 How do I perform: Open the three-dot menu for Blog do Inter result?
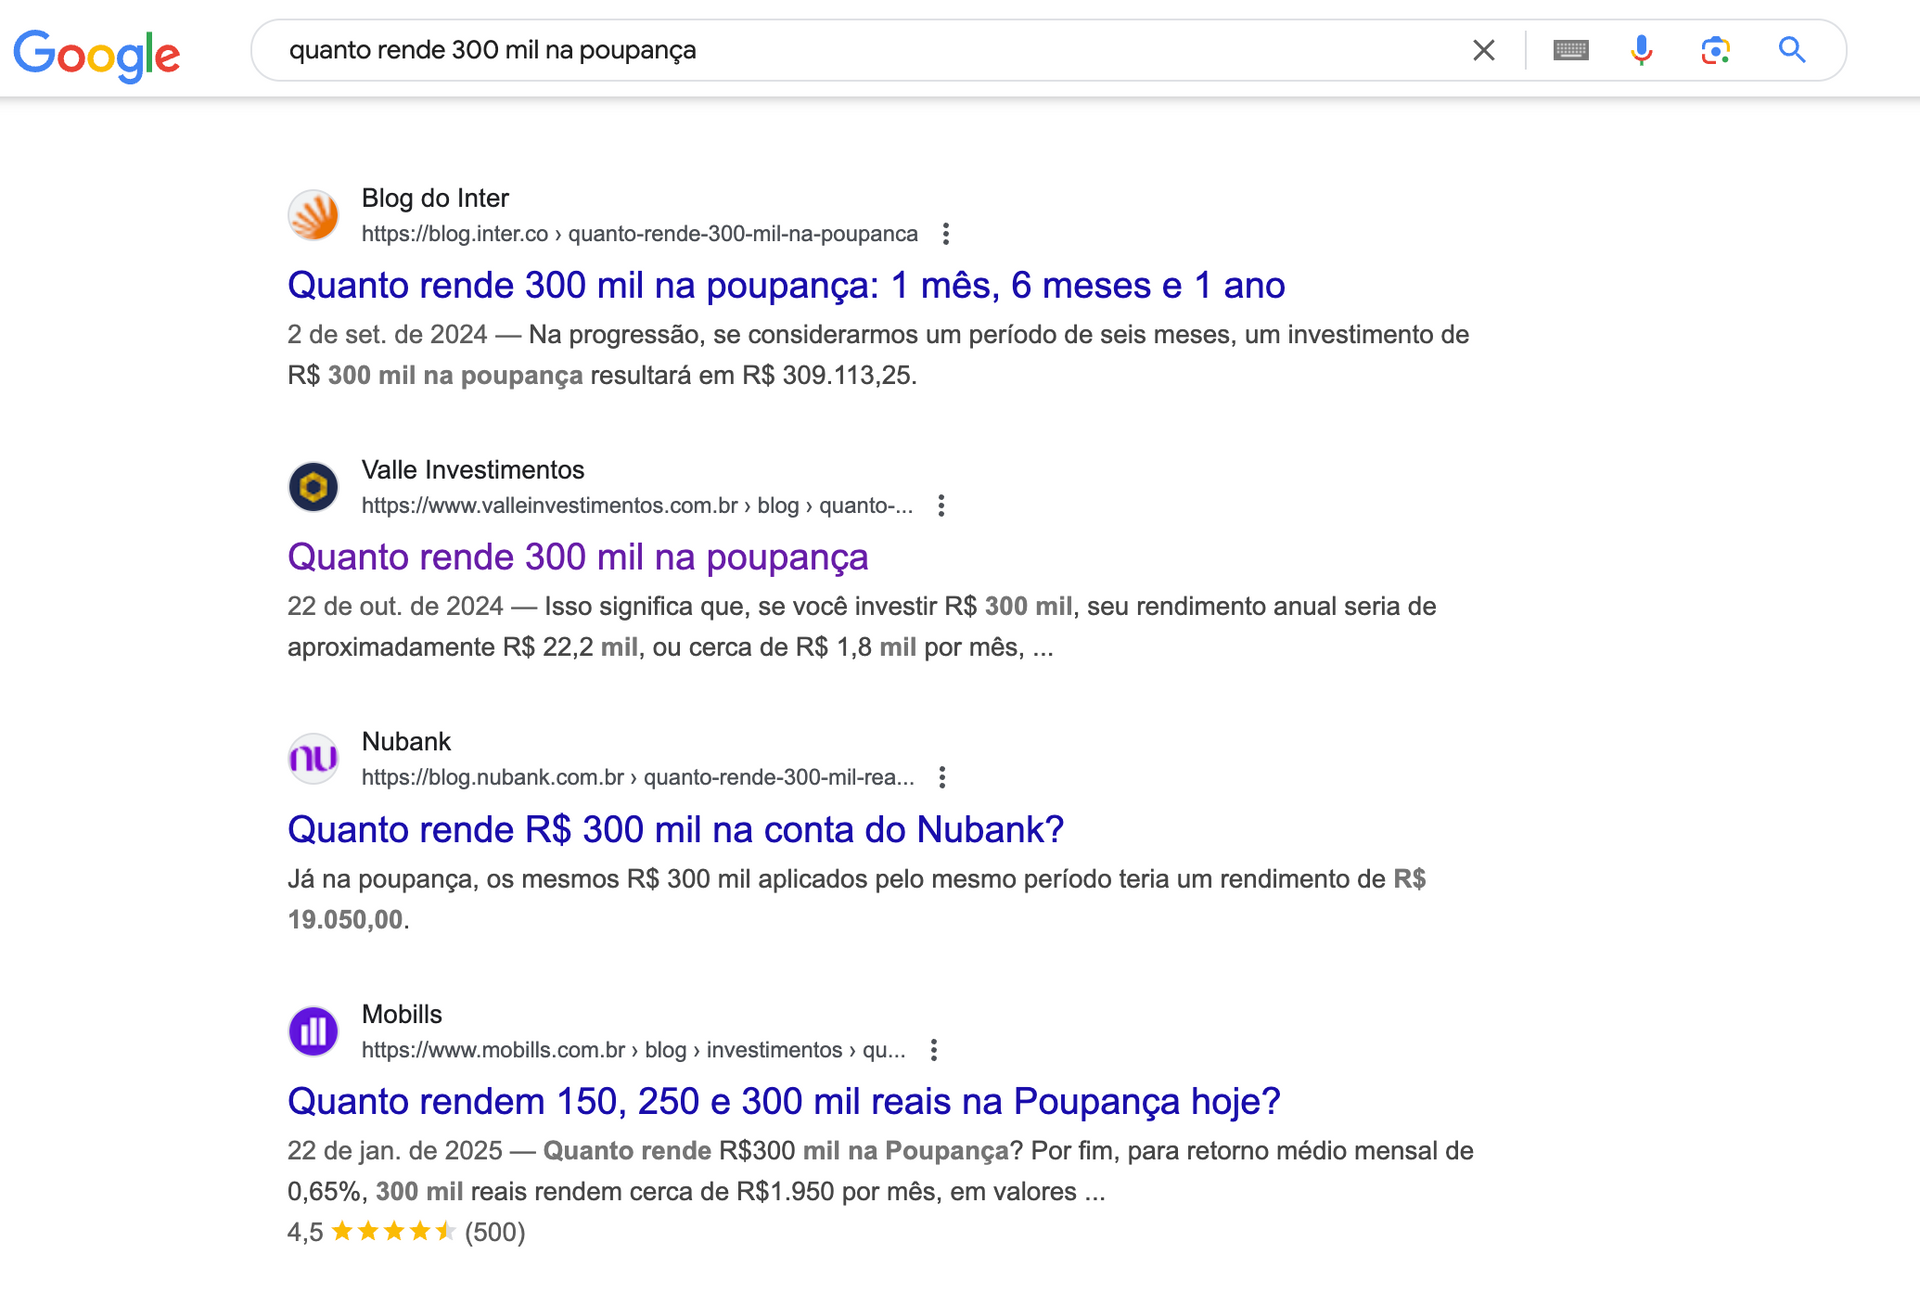(x=946, y=233)
